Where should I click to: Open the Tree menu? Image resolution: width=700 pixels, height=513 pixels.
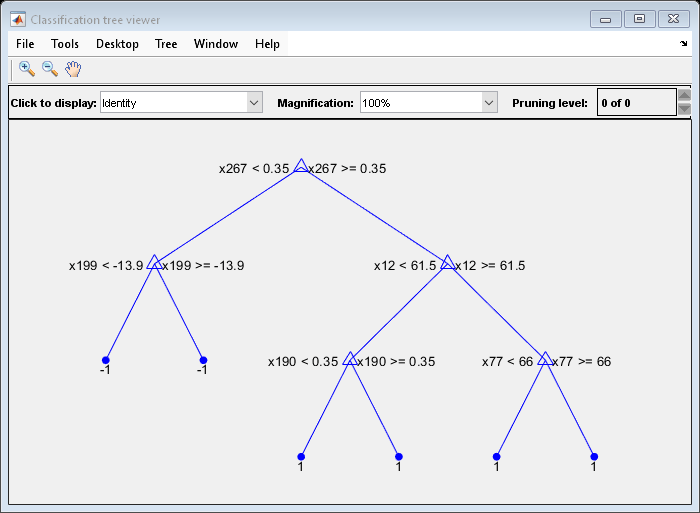166,44
